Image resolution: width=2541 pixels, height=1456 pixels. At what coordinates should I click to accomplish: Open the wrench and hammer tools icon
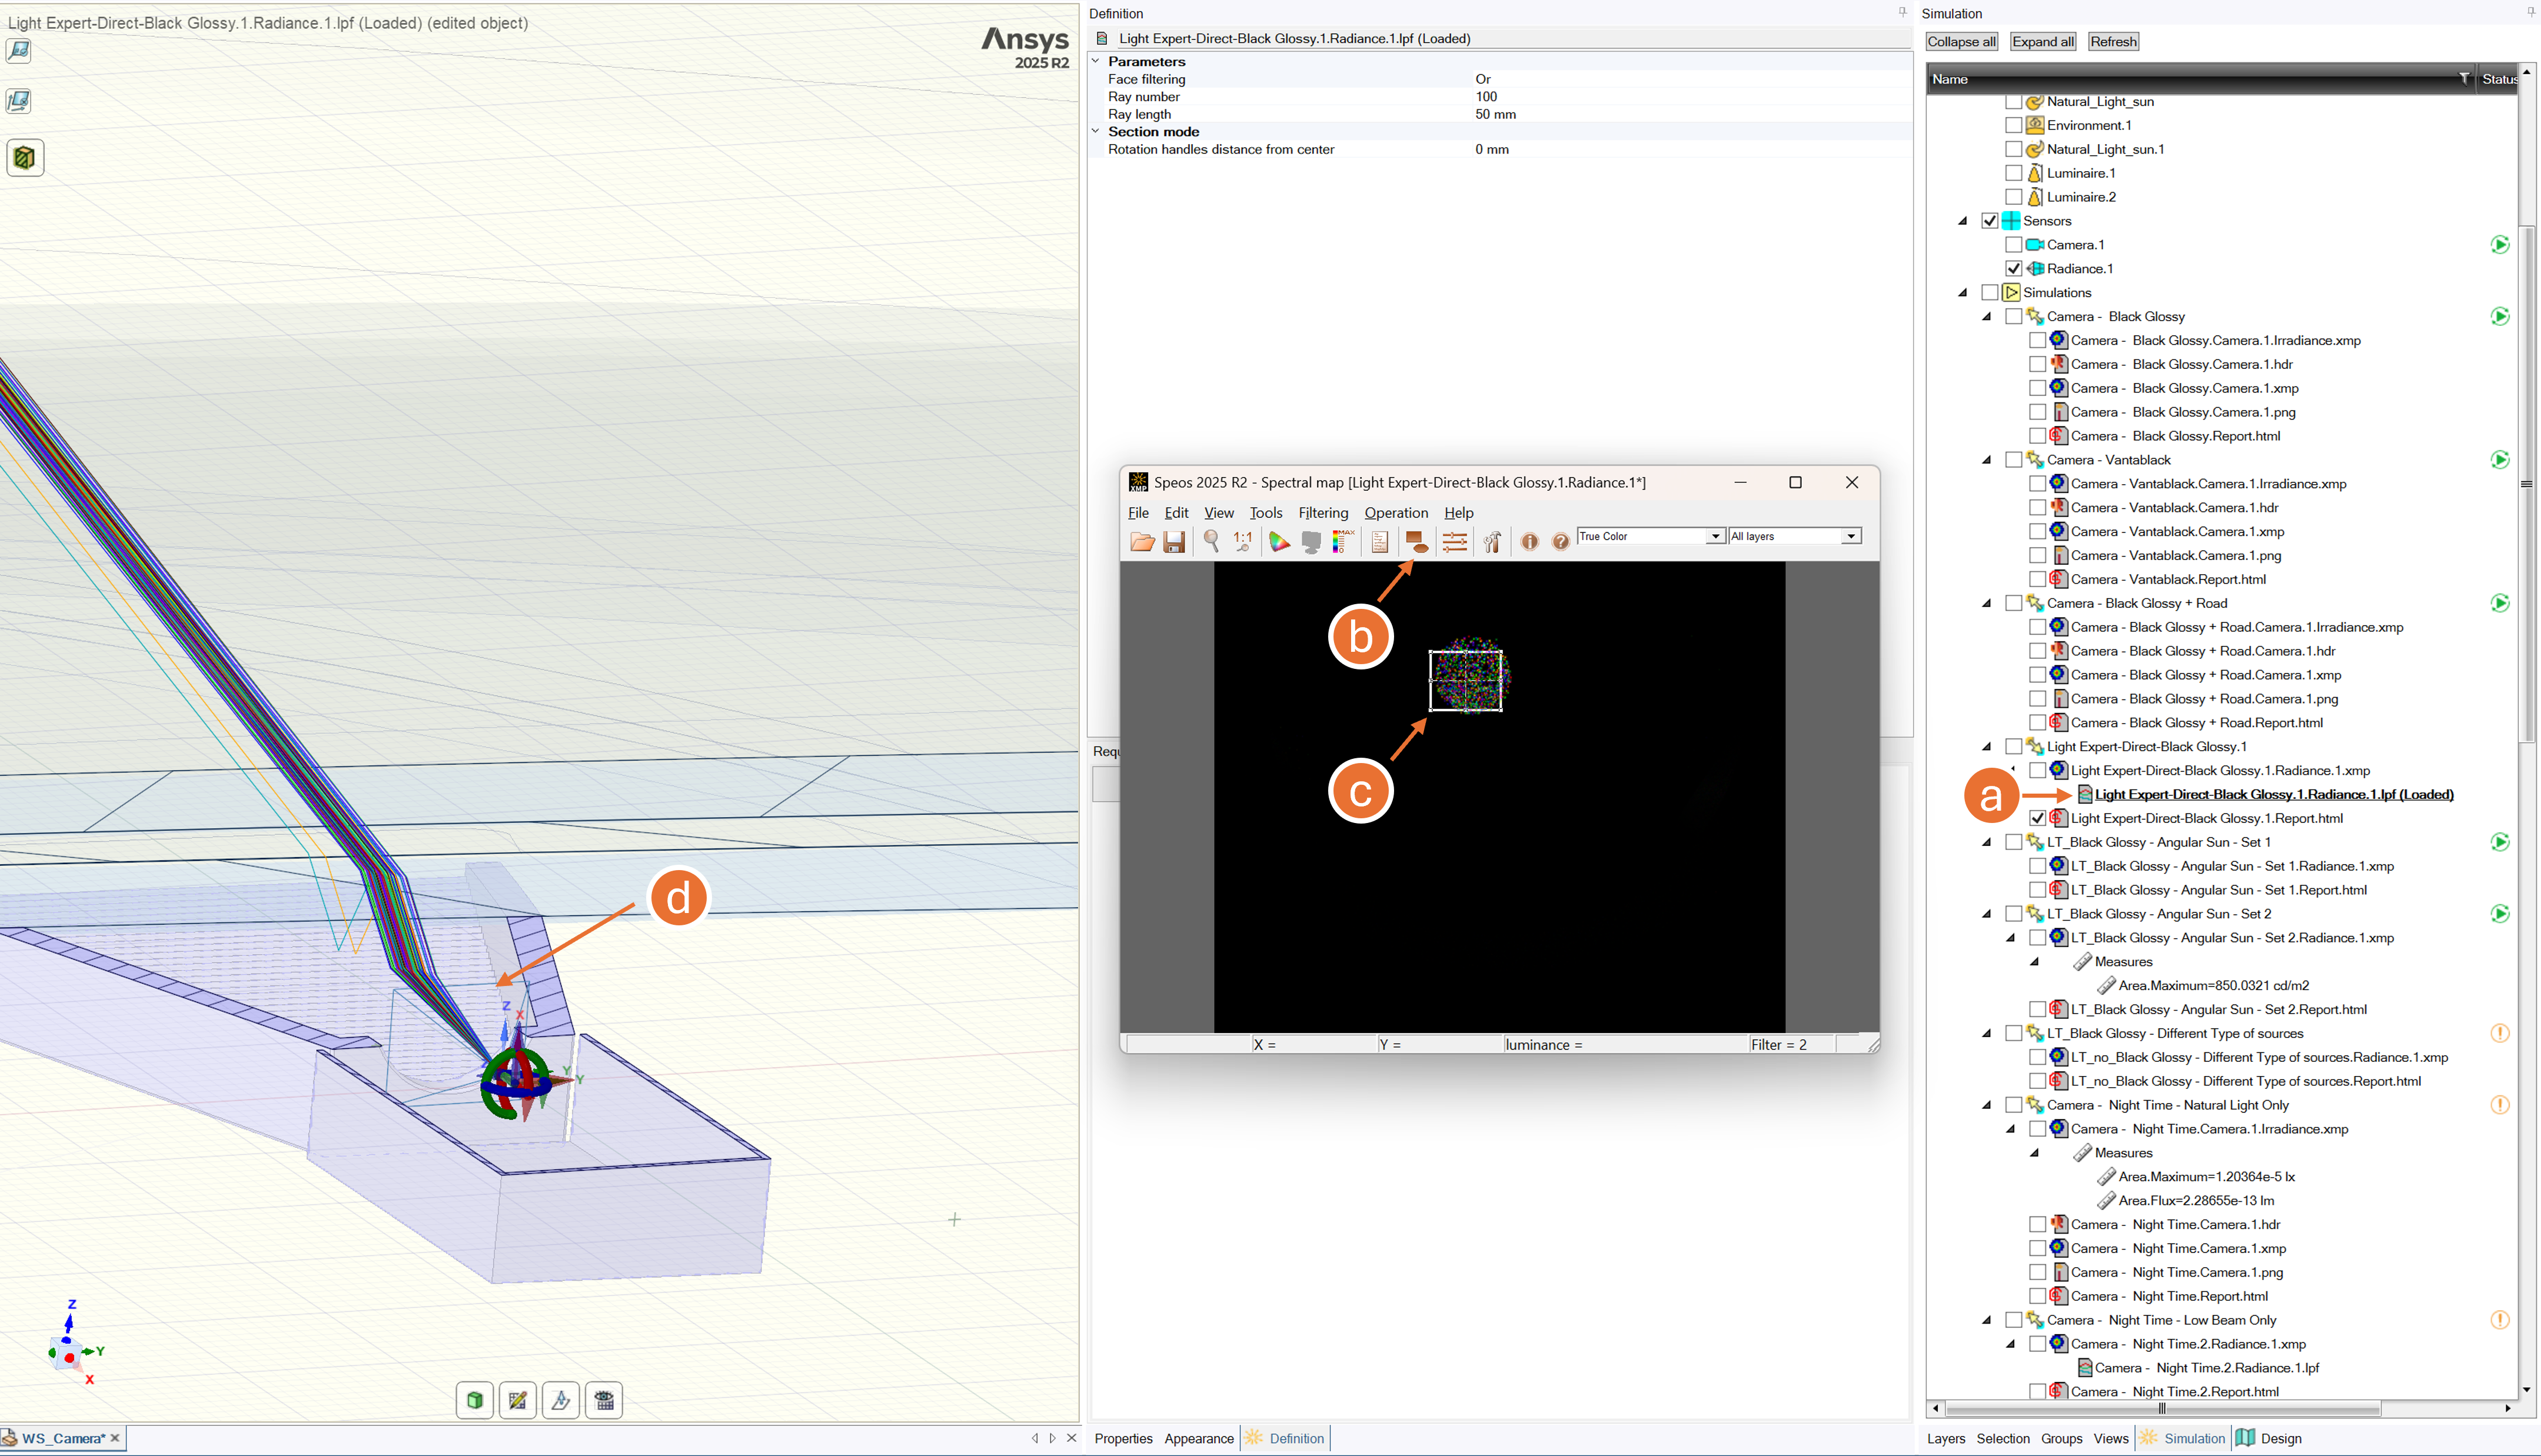[1492, 541]
